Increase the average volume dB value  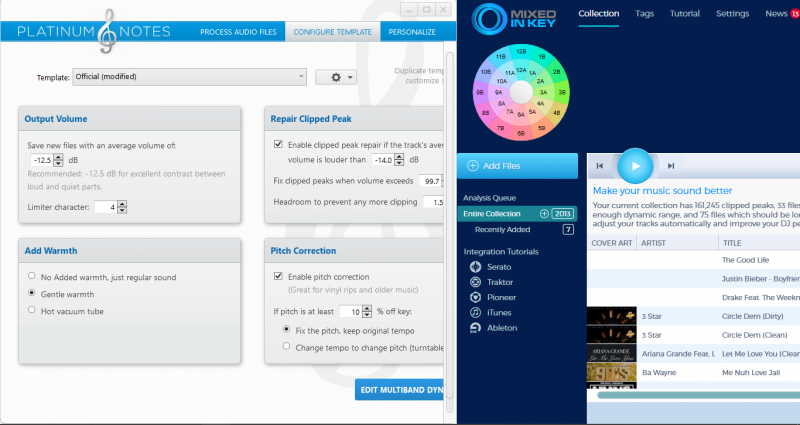pyautogui.click(x=58, y=157)
